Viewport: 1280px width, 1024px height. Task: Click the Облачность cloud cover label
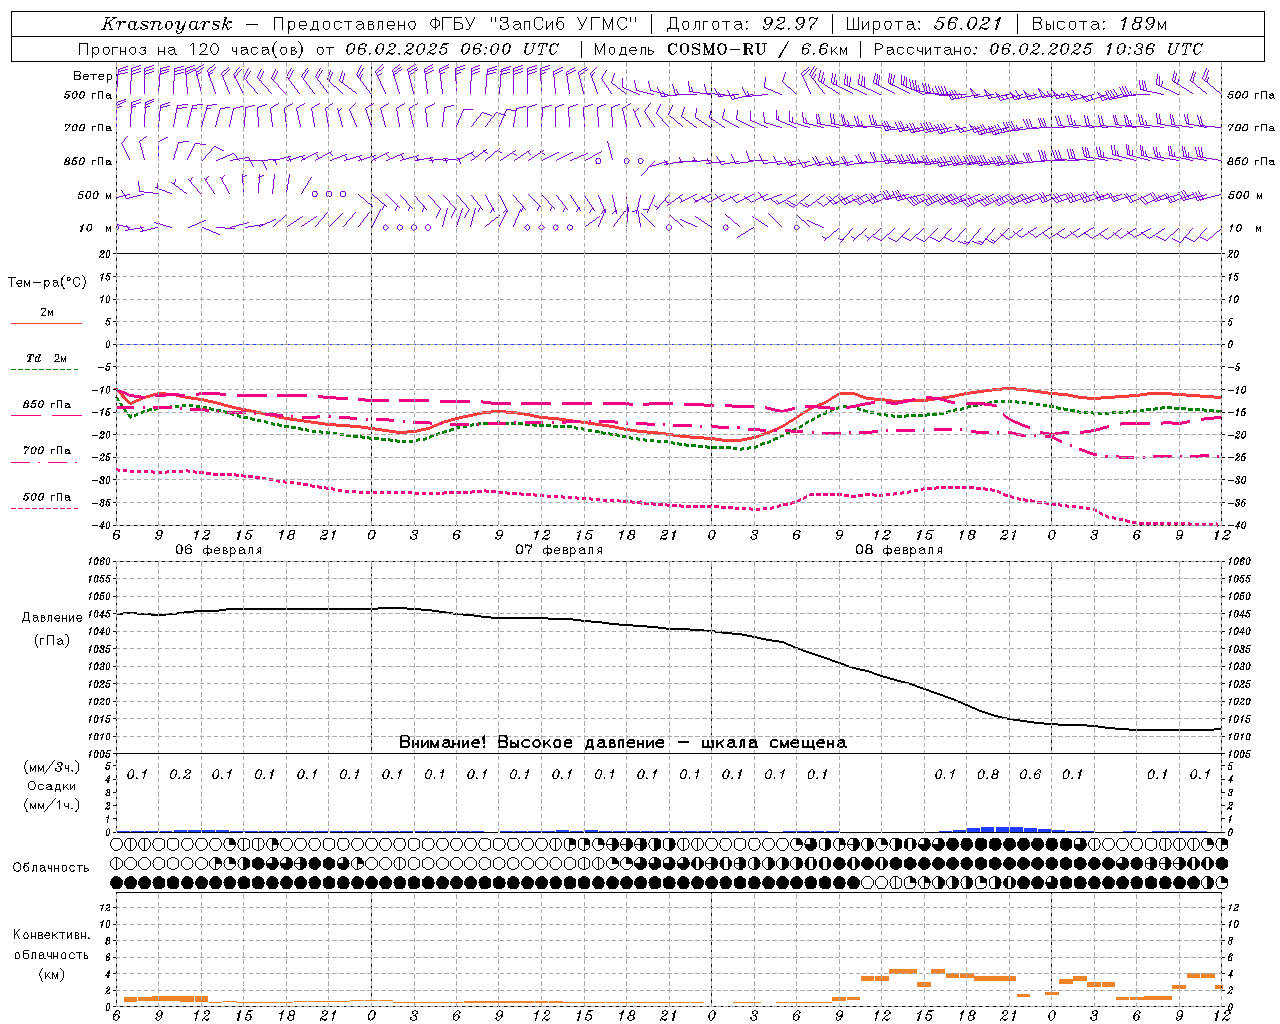(51, 868)
